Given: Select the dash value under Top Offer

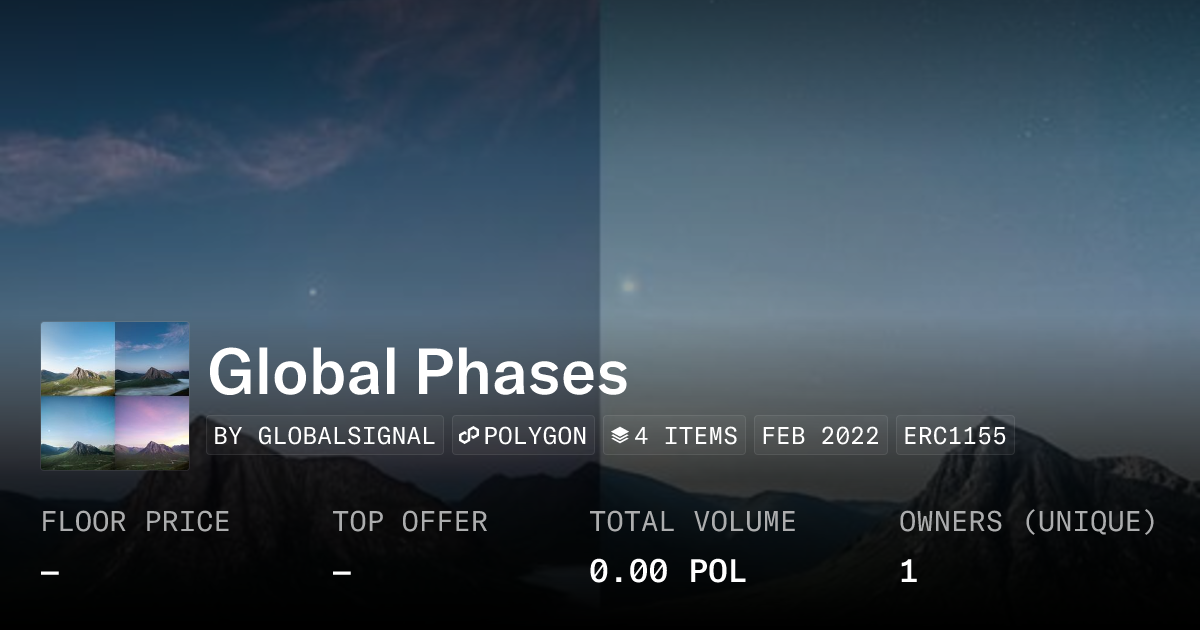Looking at the screenshot, I should pos(342,572).
